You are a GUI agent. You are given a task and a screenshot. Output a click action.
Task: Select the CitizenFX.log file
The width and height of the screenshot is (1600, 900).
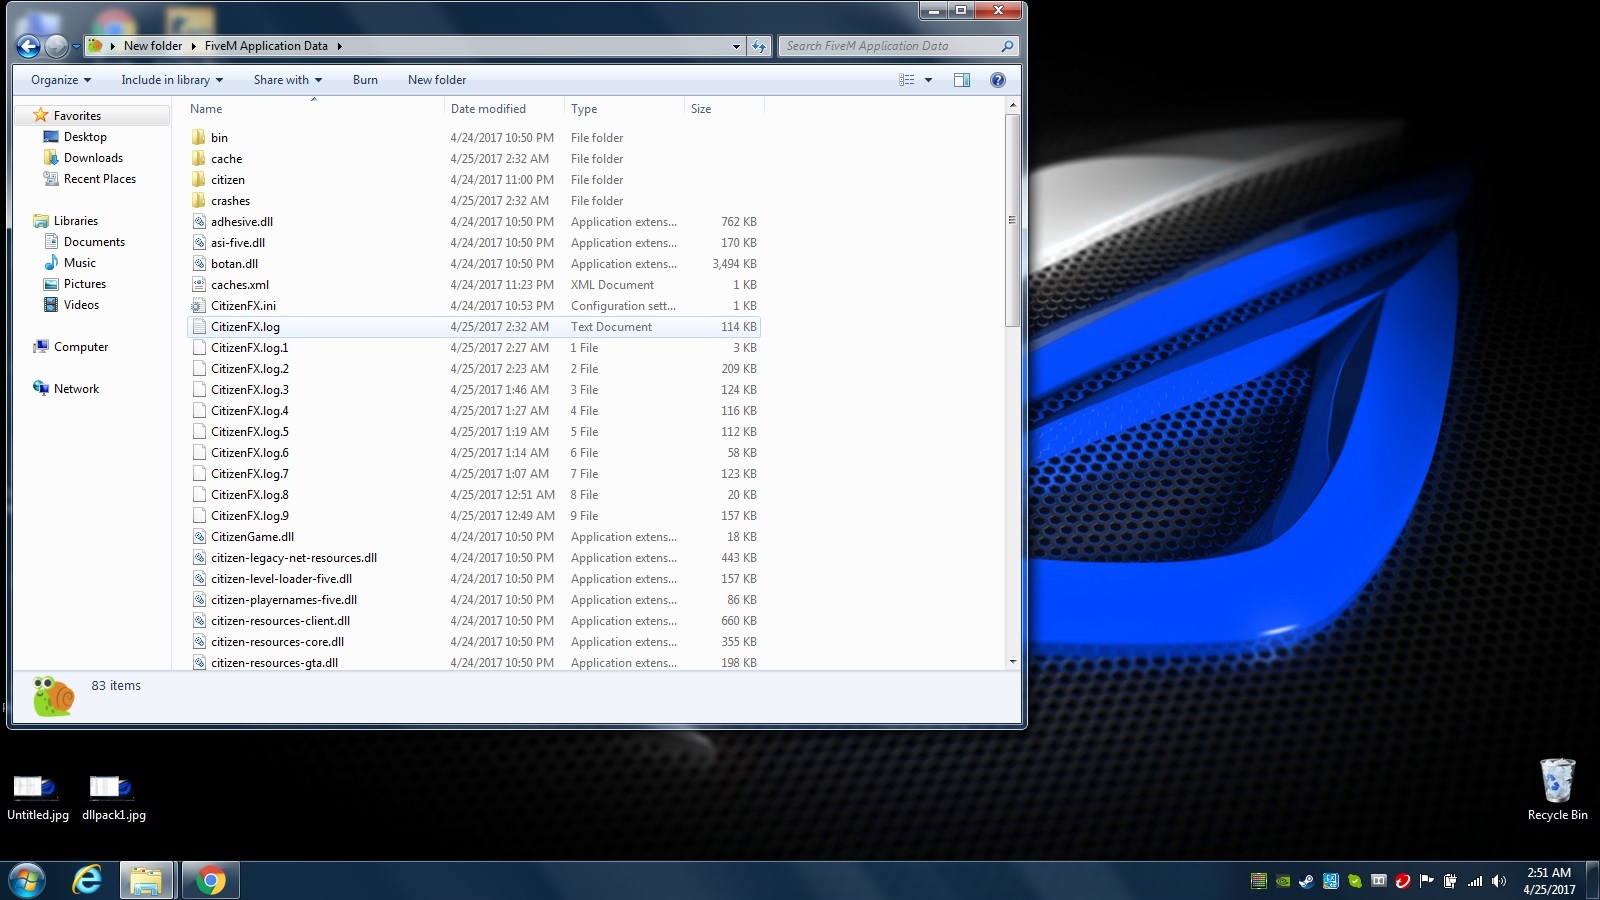tap(474, 327)
